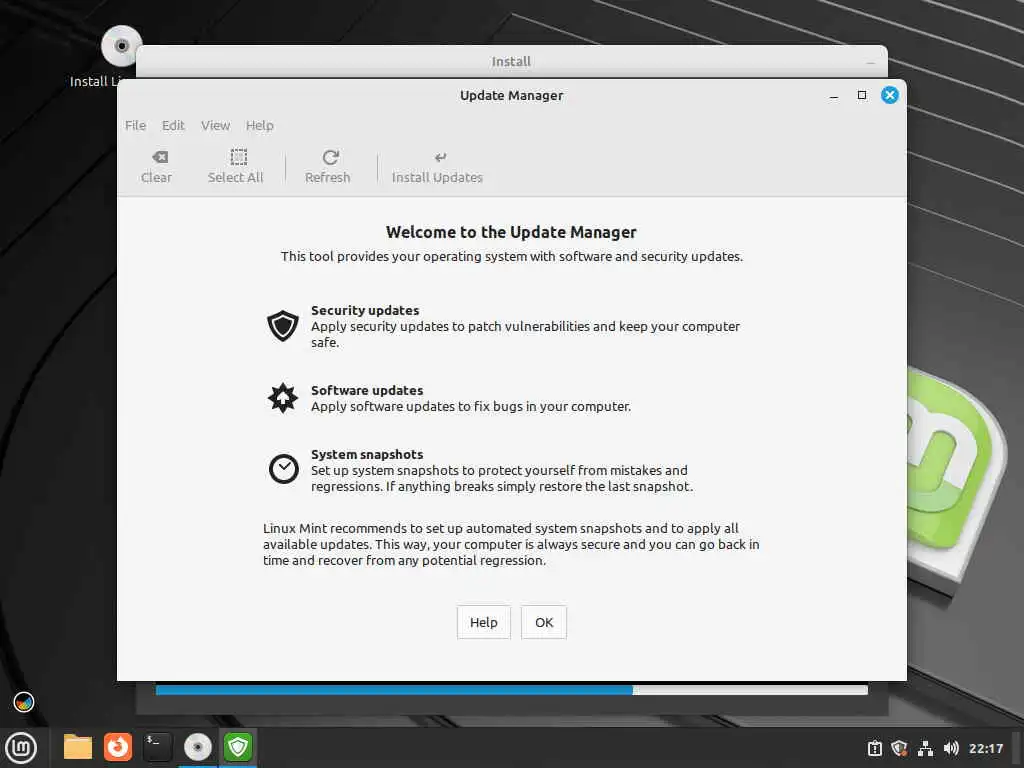Switch to the installer disc taskbar item
The height and width of the screenshot is (768, 1024).
pos(198,747)
